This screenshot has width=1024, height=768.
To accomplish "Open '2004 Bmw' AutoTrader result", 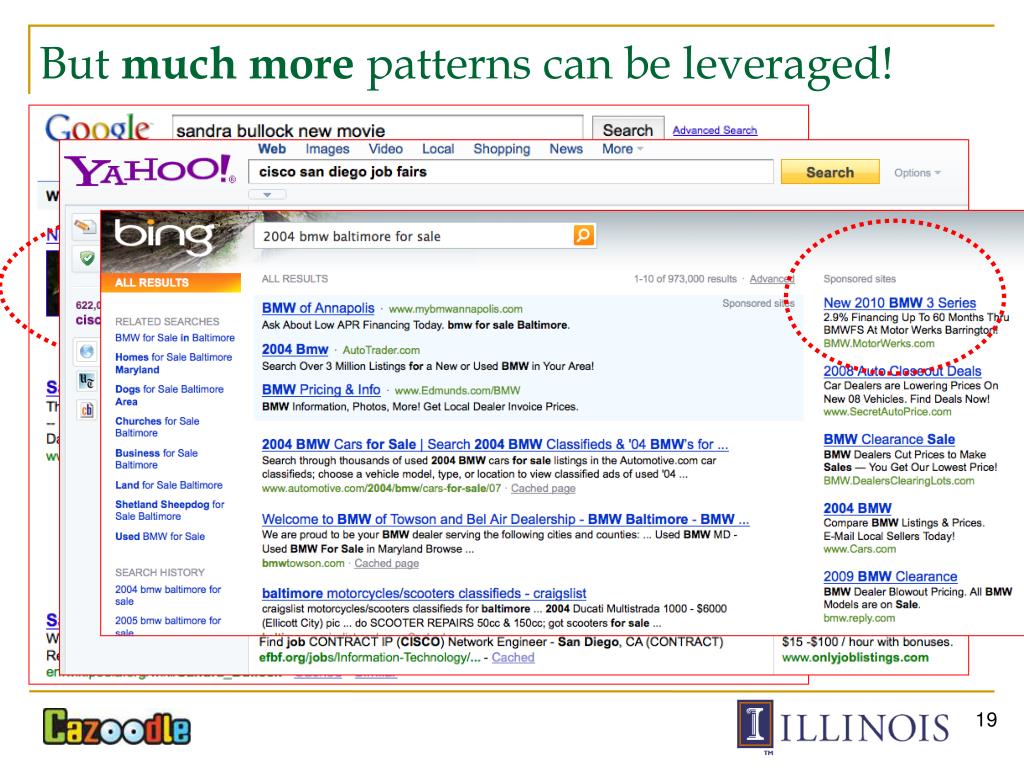I will click(295, 349).
